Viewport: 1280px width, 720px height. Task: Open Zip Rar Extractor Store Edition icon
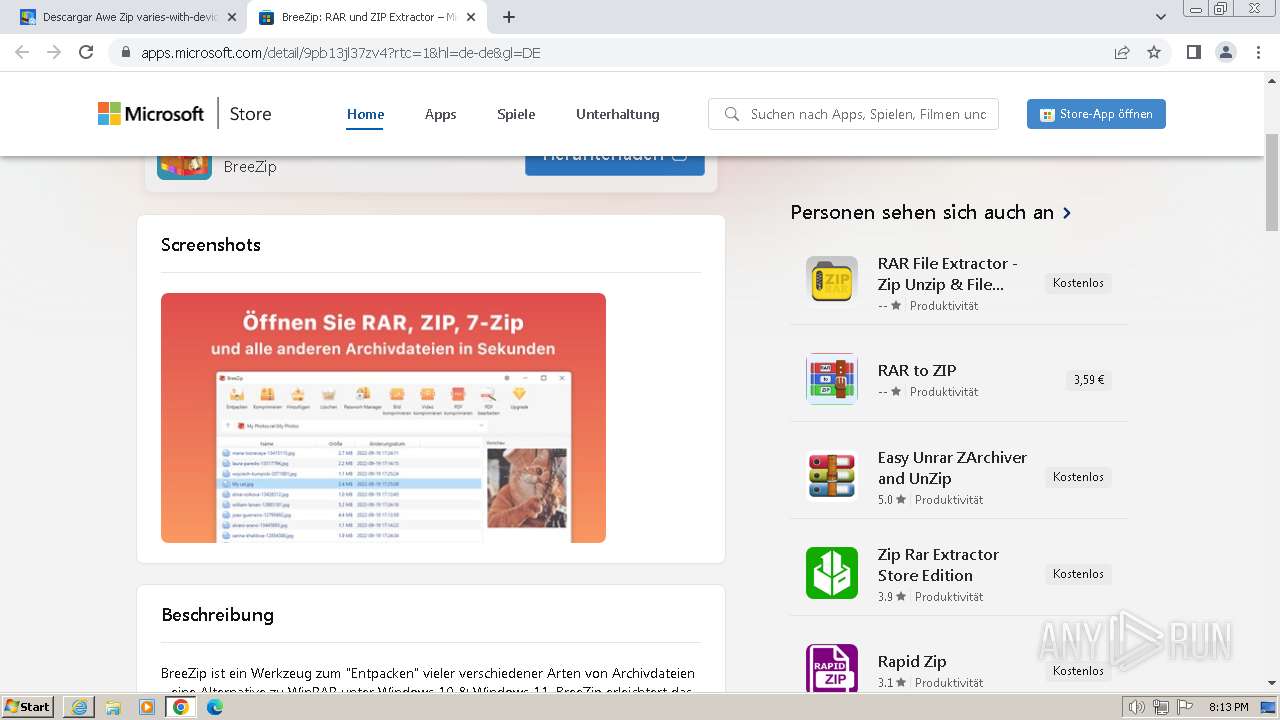[x=832, y=573]
